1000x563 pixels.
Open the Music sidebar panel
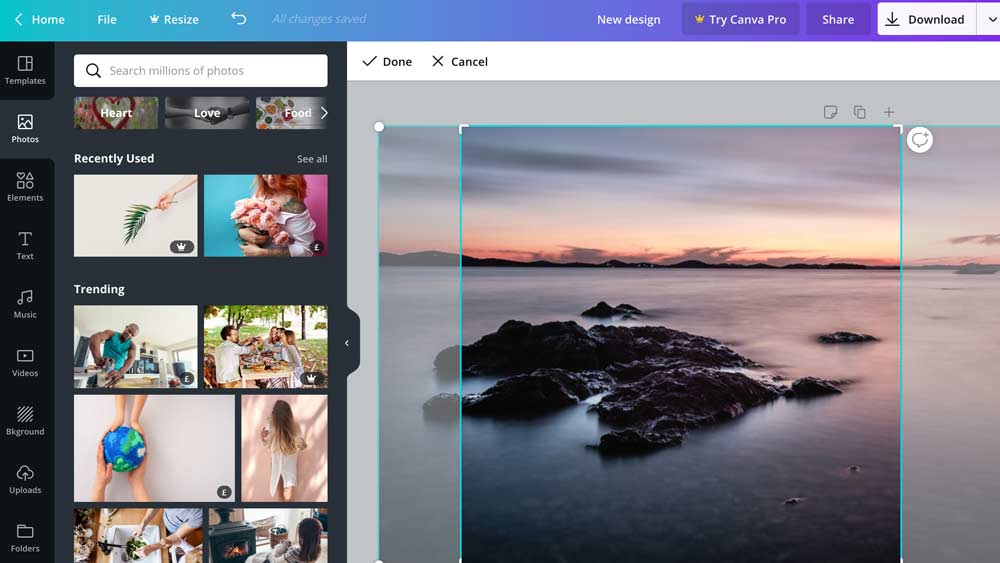[25, 303]
